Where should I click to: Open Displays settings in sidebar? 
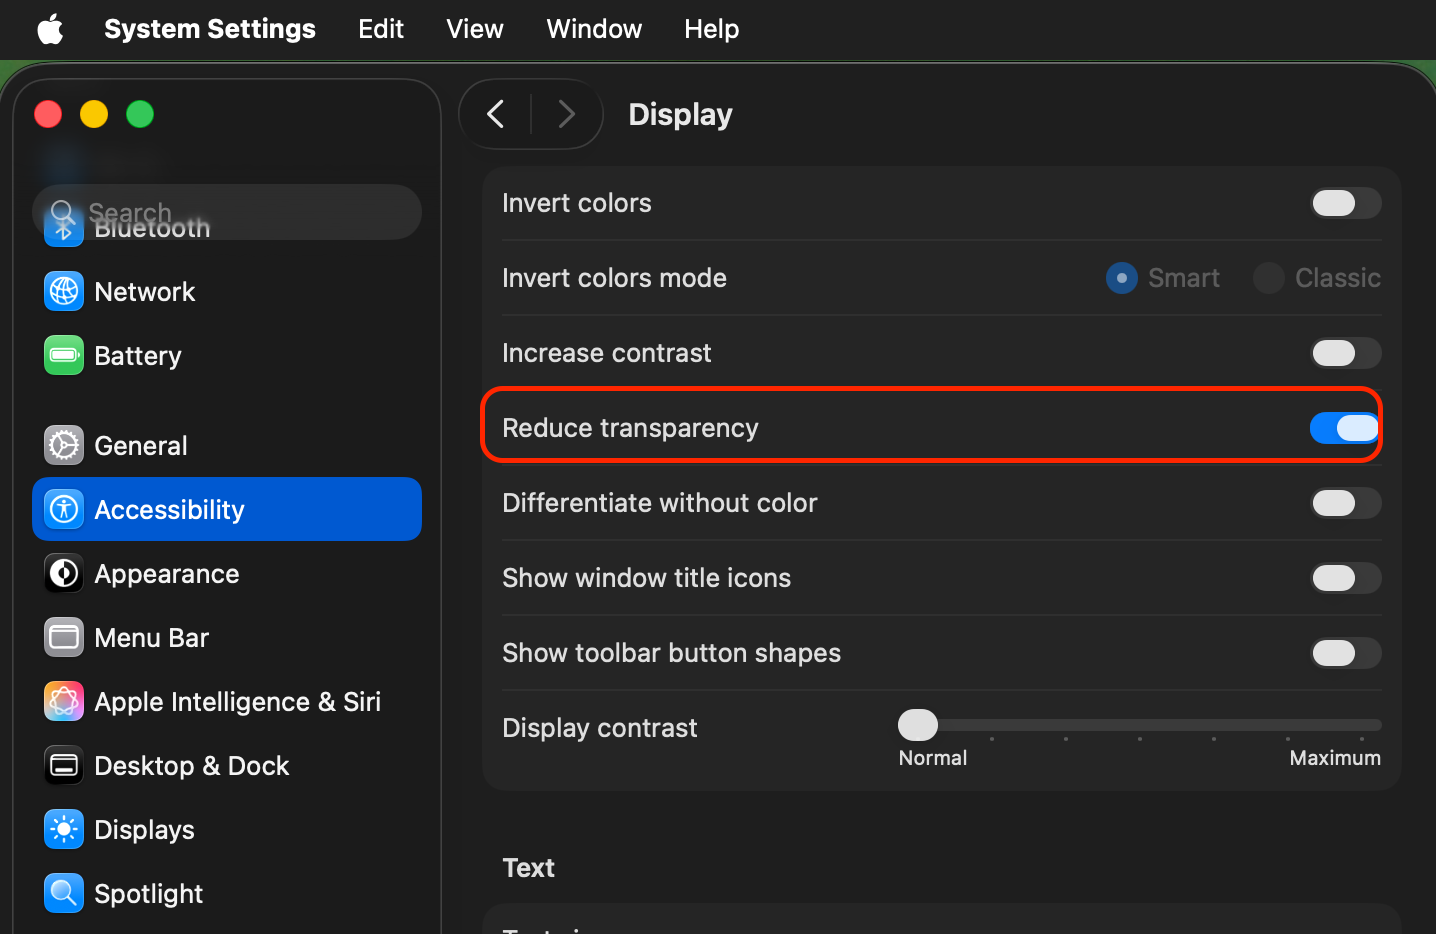pyautogui.click(x=144, y=829)
